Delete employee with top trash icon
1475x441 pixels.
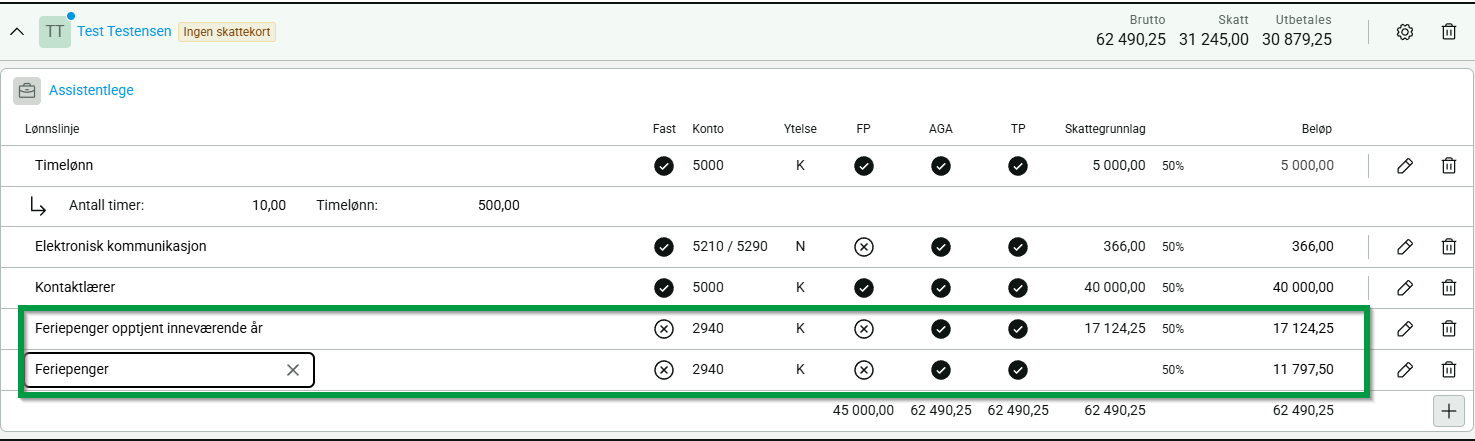tap(1448, 32)
